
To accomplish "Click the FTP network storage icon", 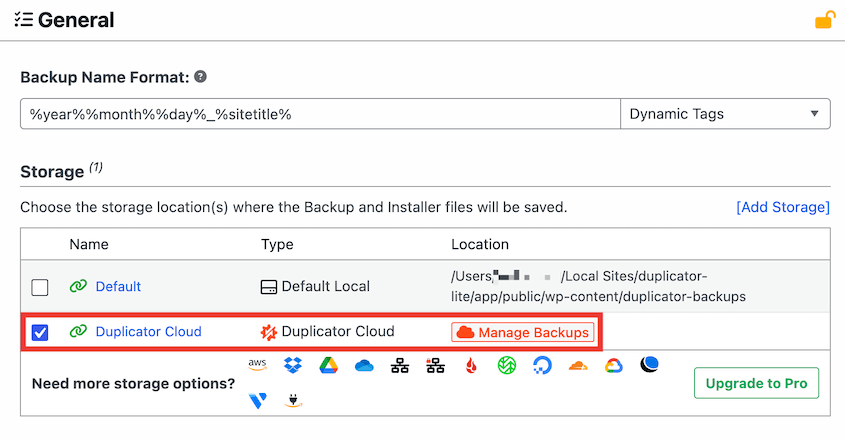I will (x=400, y=366).
